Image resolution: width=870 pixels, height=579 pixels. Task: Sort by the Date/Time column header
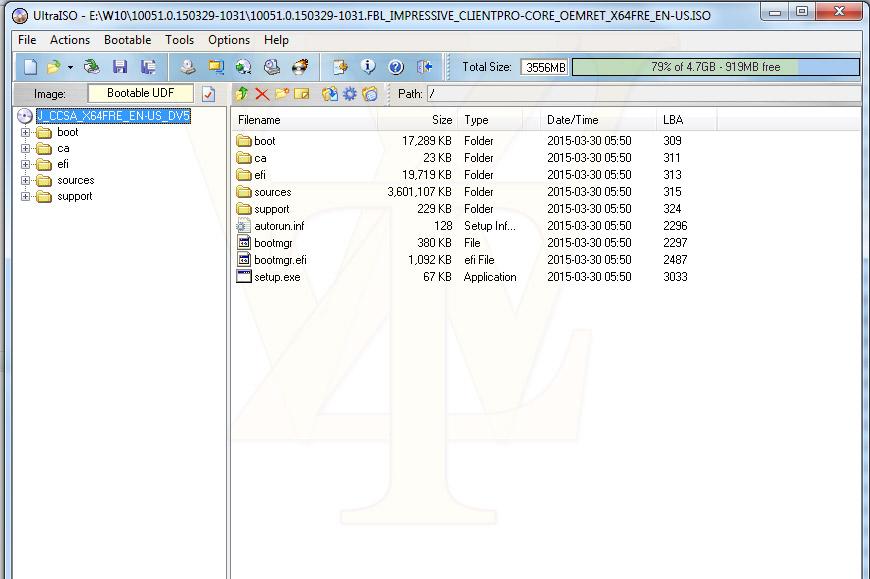click(599, 120)
